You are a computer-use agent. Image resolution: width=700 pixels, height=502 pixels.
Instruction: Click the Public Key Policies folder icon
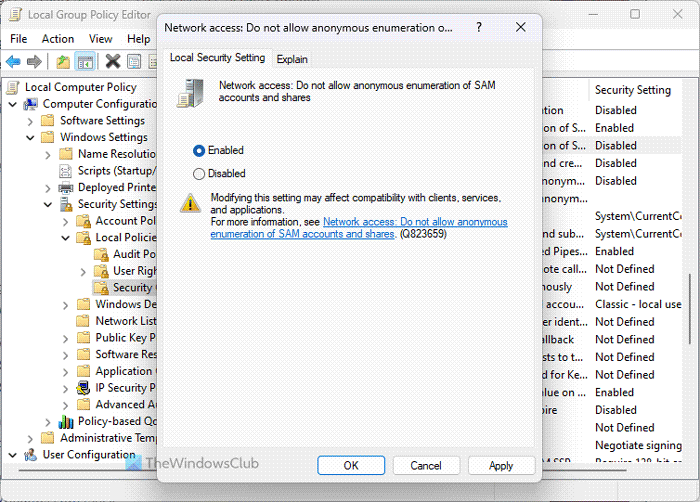coord(83,338)
